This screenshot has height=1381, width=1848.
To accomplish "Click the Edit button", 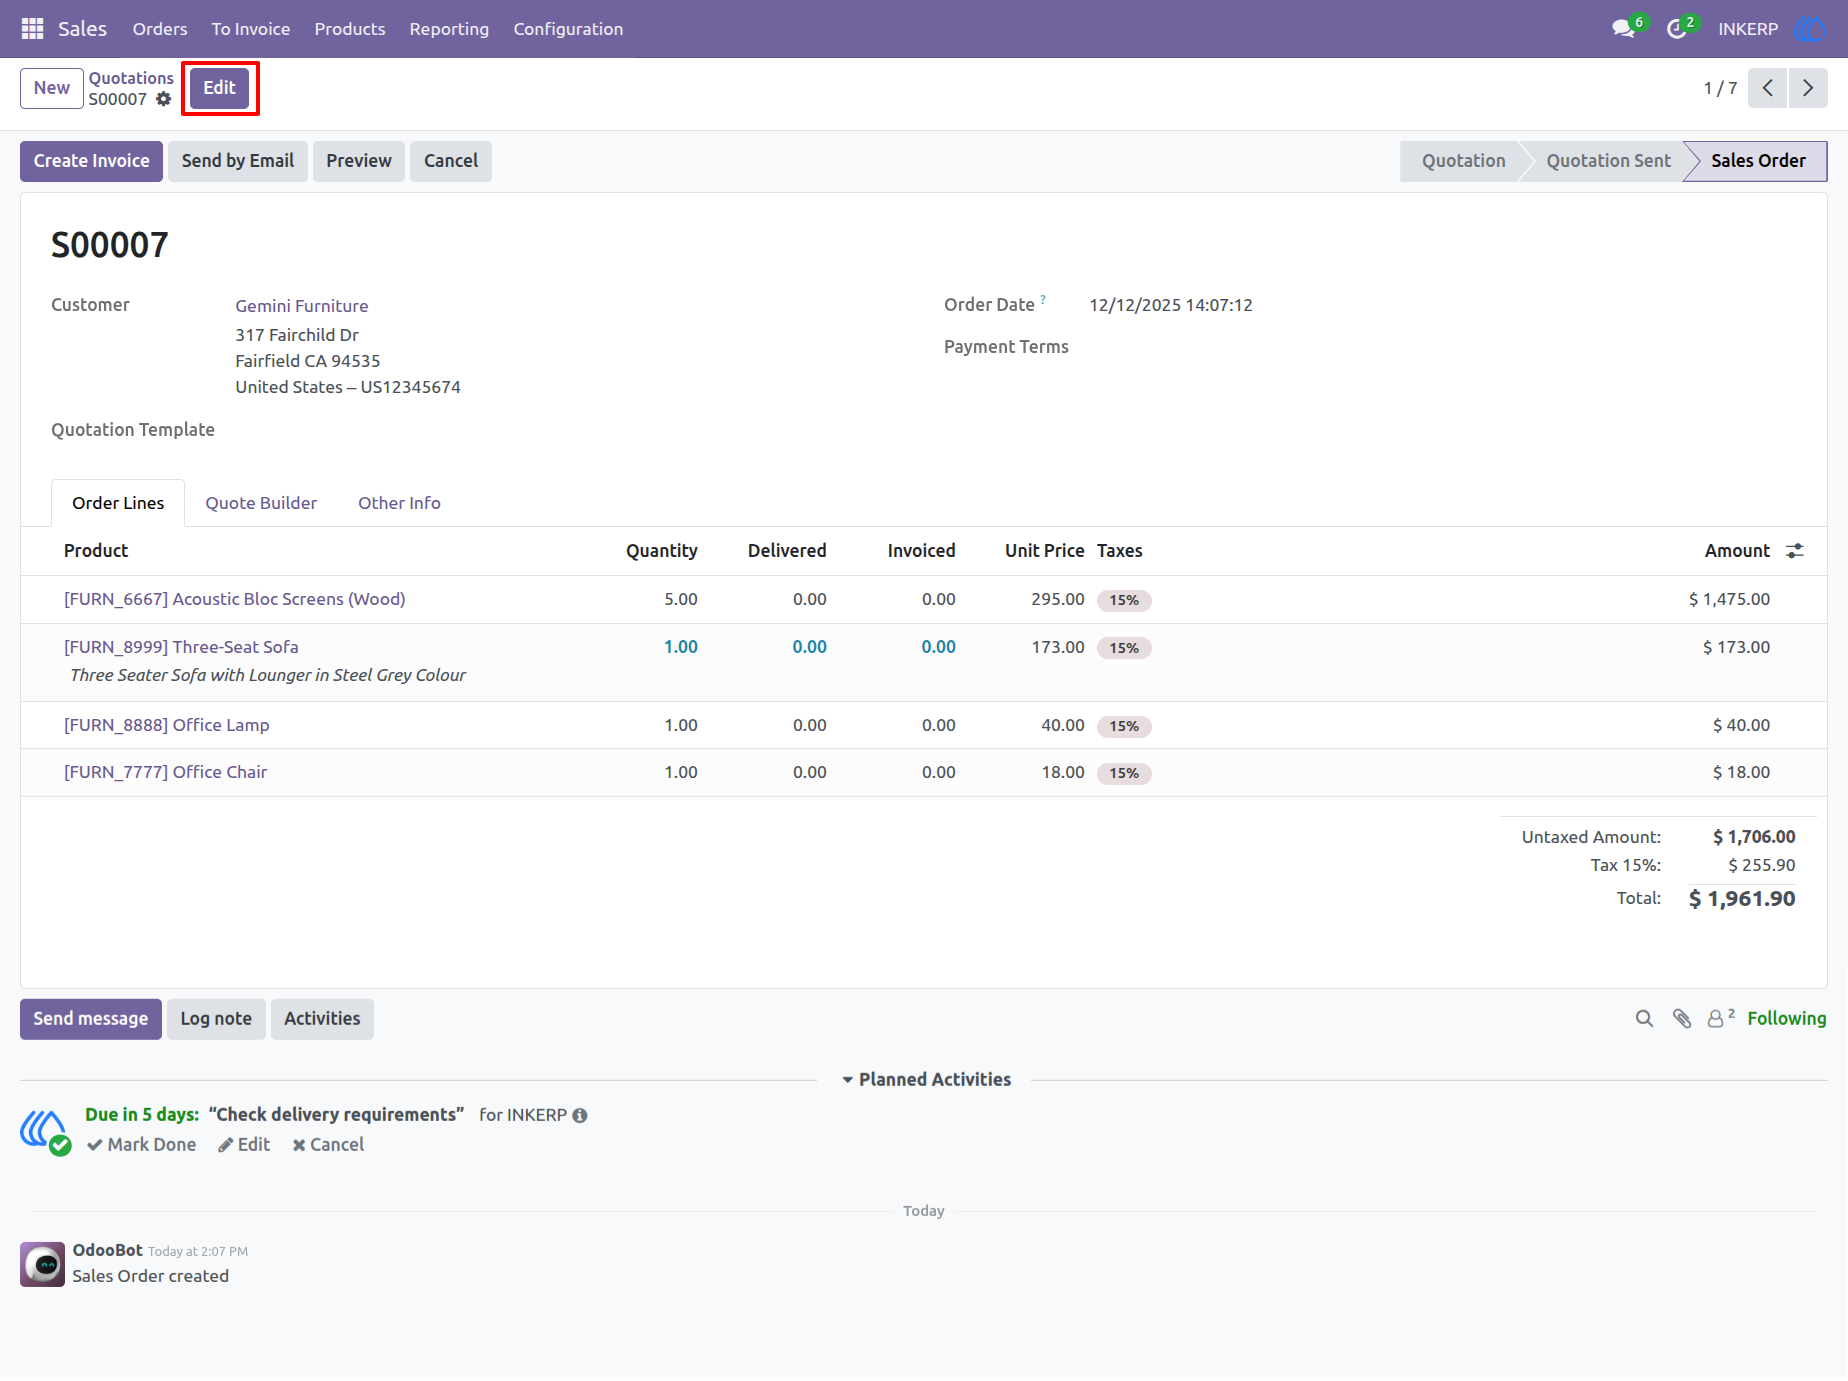I will pyautogui.click(x=219, y=88).
